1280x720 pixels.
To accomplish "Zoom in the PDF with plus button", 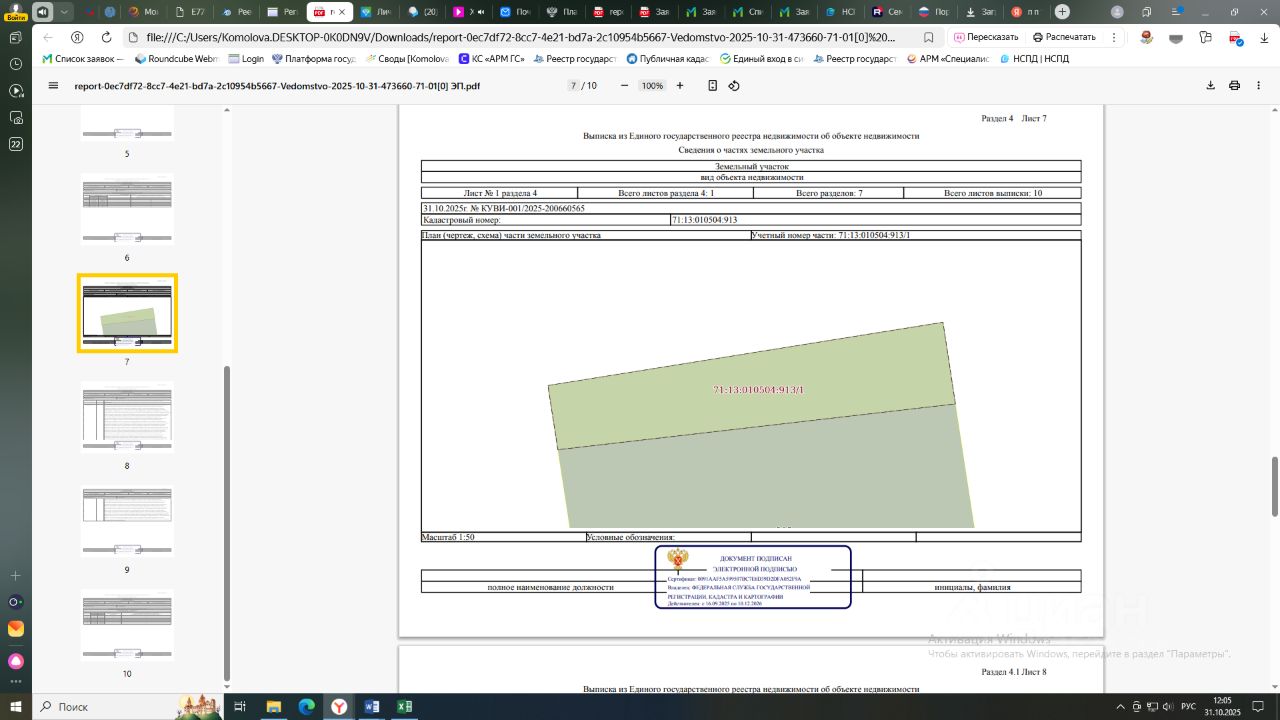I will point(680,86).
